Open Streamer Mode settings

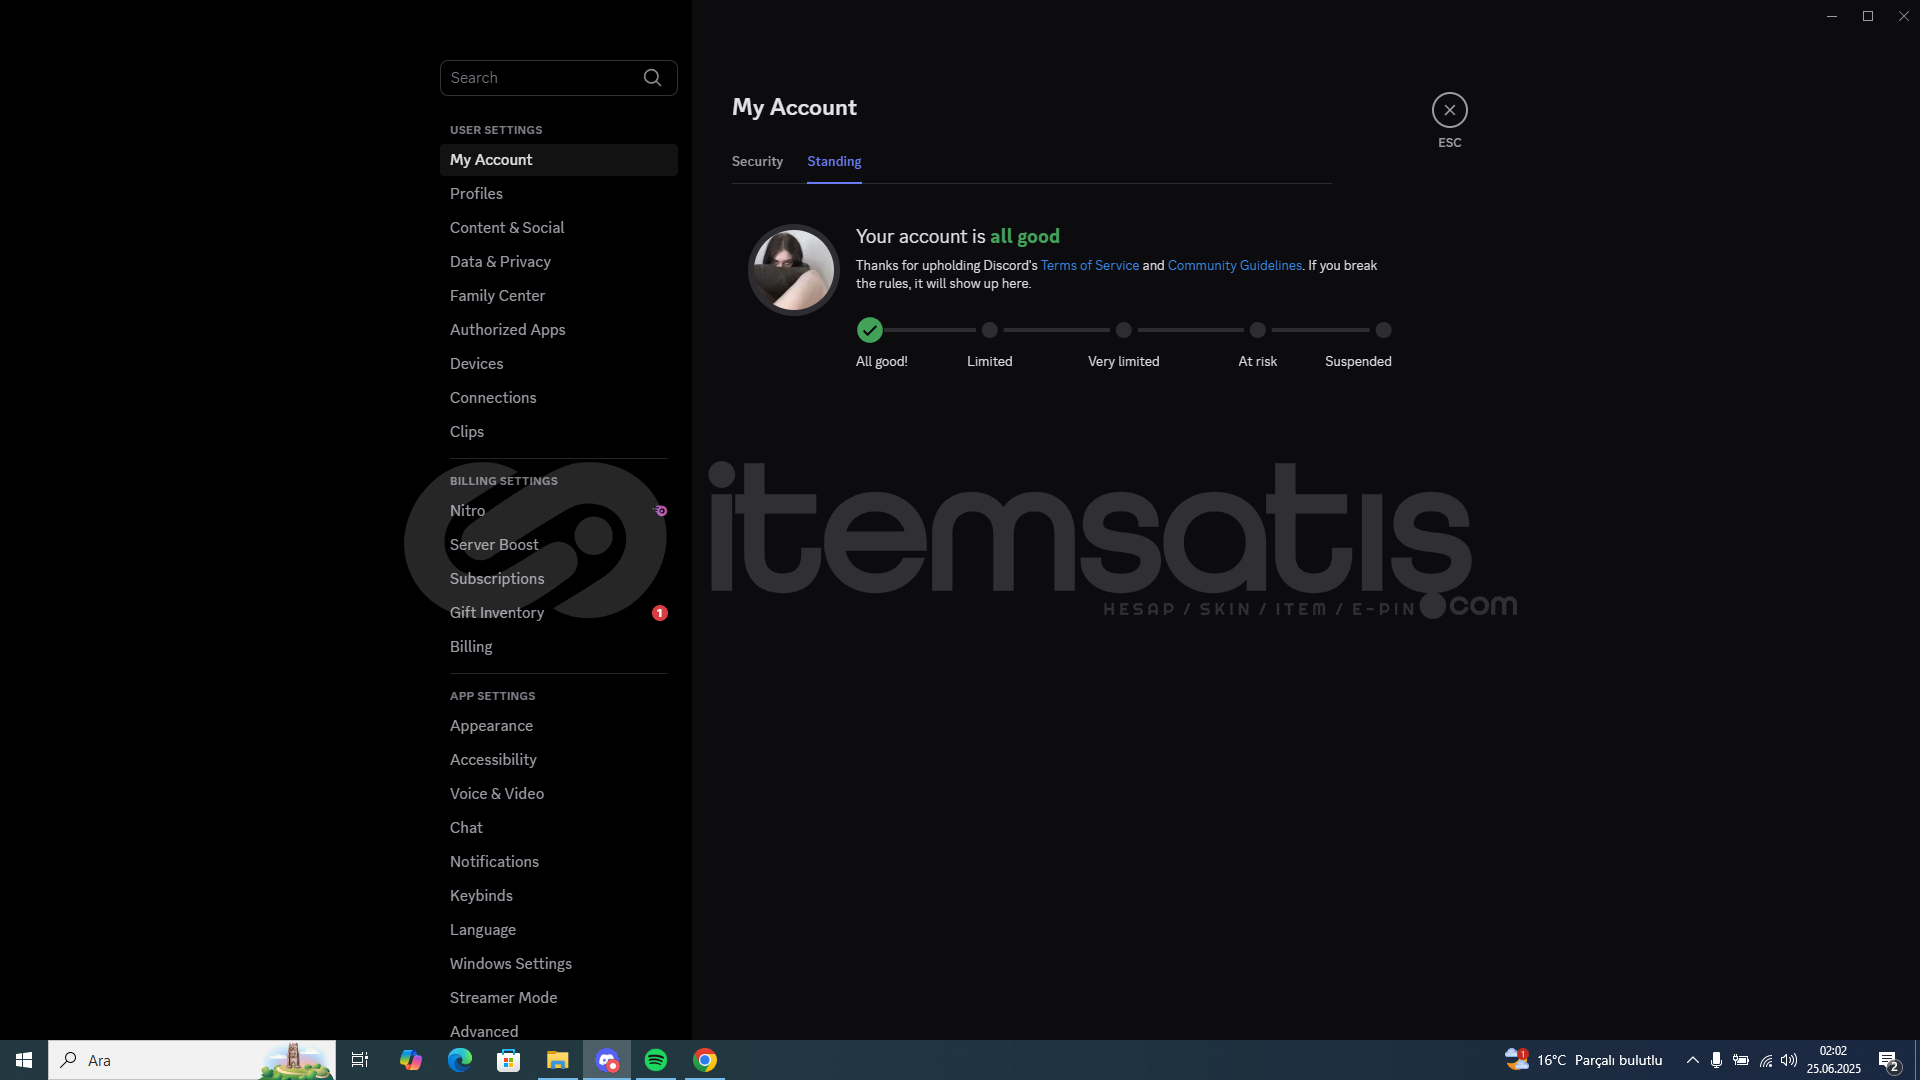558,998
